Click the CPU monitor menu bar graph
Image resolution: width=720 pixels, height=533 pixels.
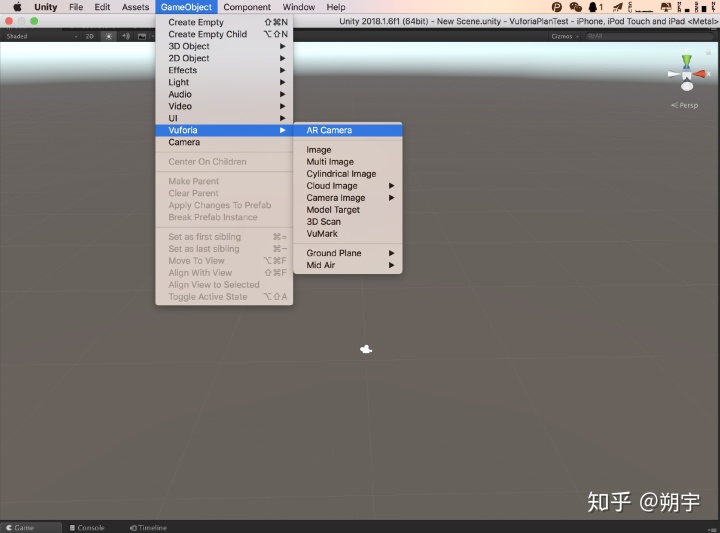[x=640, y=7]
